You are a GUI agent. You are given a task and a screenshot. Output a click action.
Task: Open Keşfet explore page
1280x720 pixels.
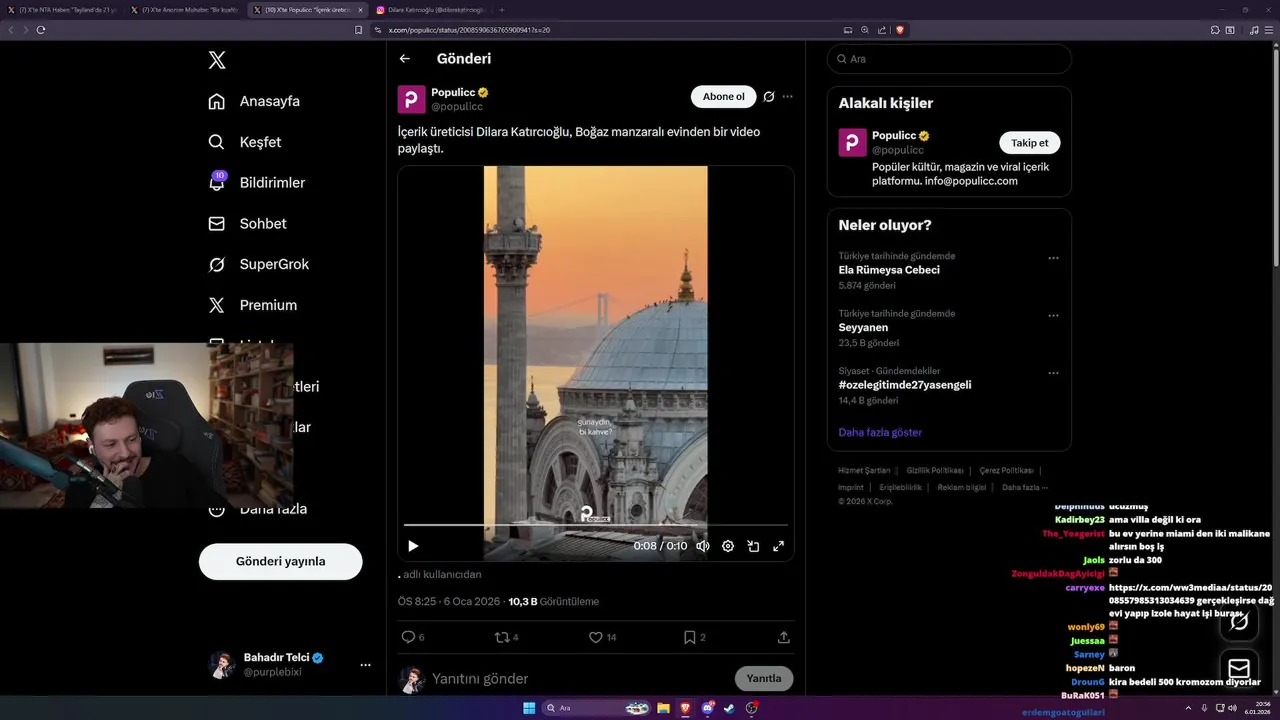pyautogui.click(x=245, y=142)
